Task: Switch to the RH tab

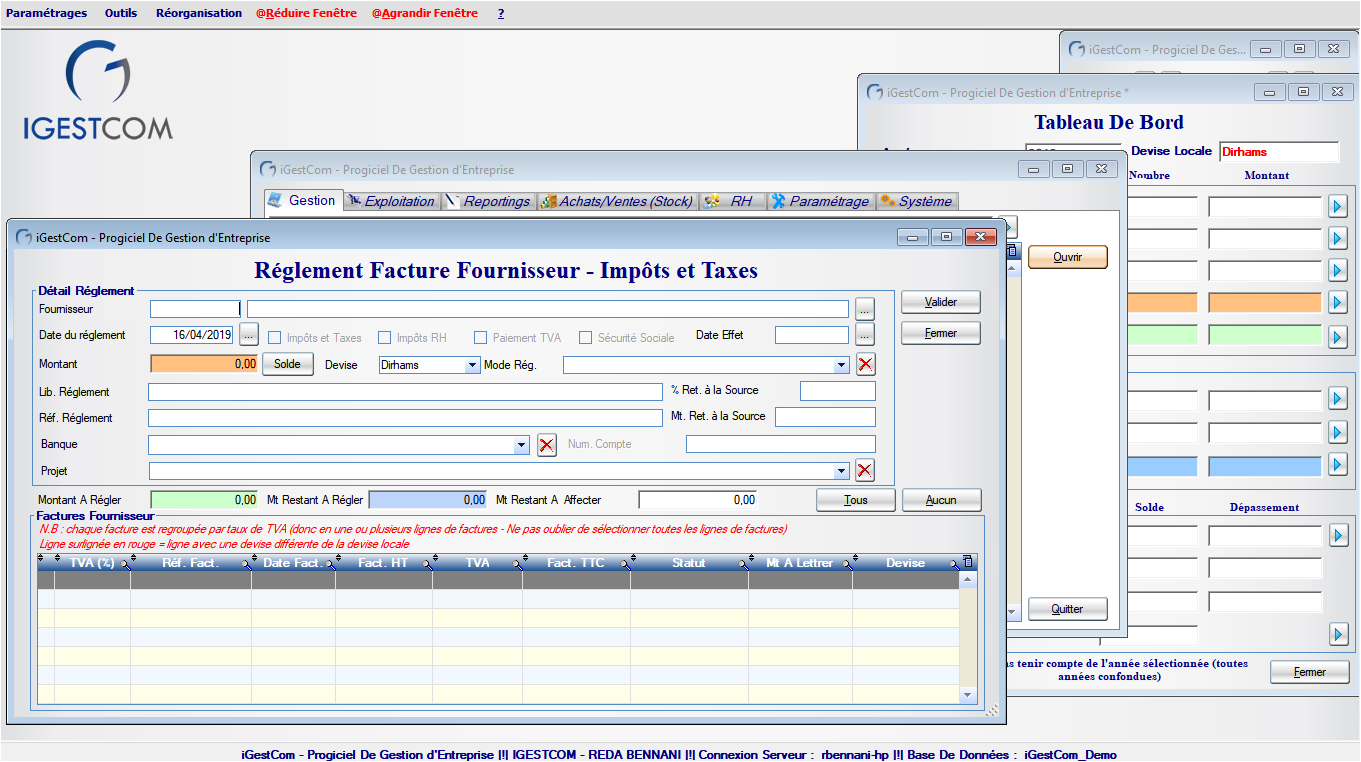Action: [x=732, y=201]
